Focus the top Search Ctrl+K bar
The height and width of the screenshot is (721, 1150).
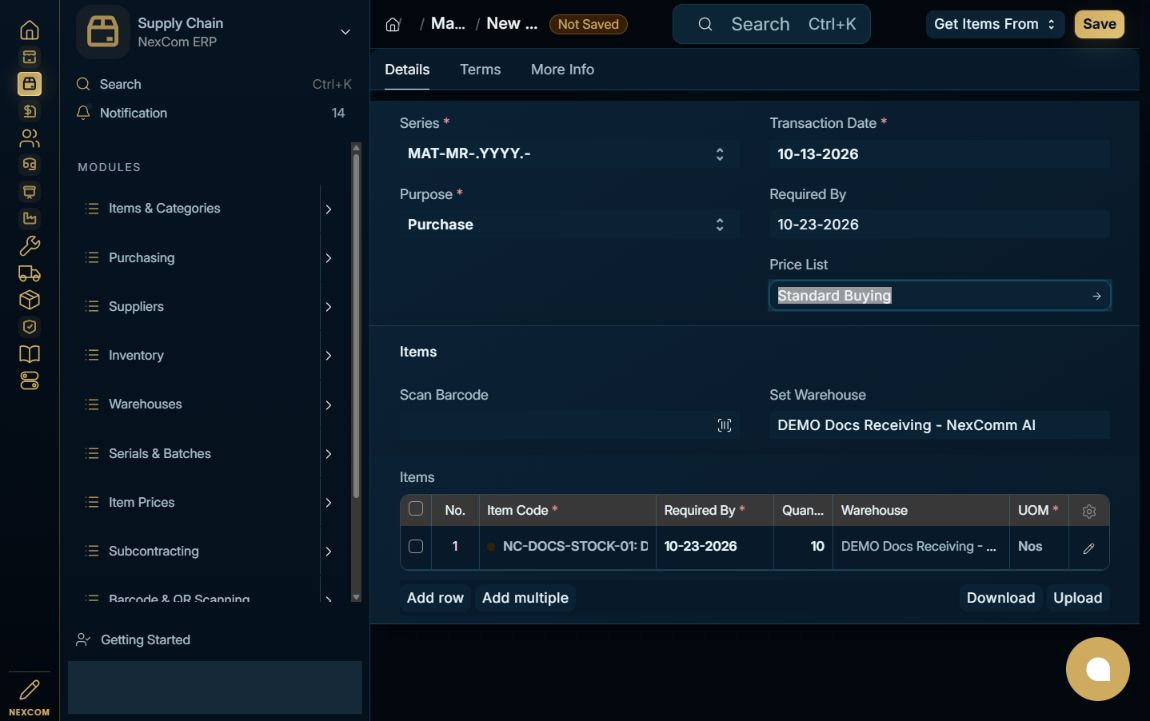[772, 24]
